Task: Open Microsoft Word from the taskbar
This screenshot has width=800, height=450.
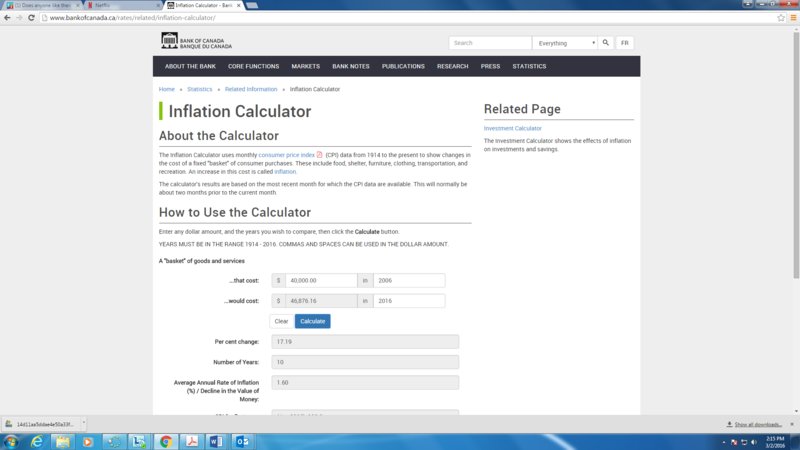Action: coord(216,441)
